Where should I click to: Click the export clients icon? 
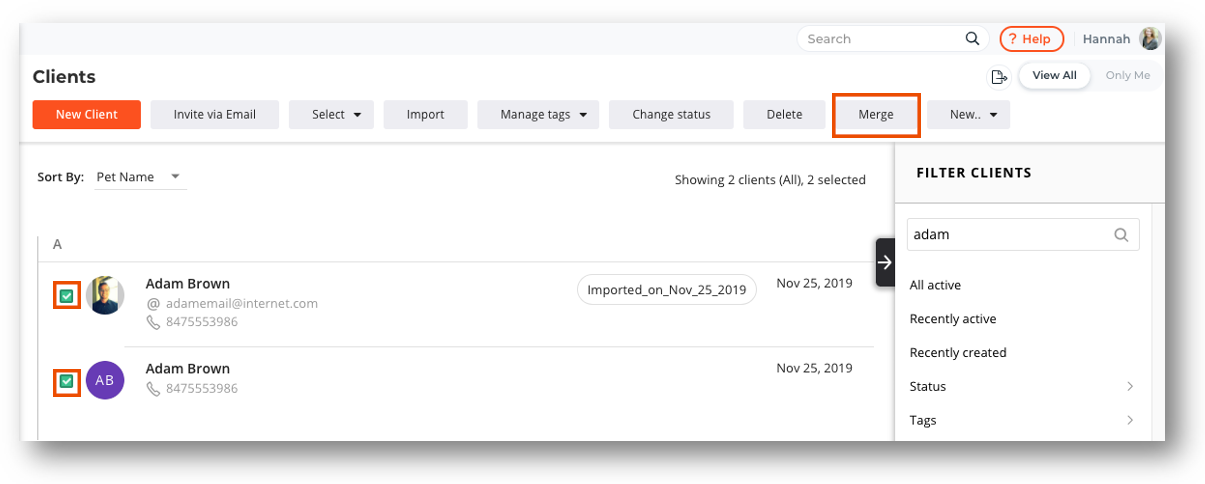click(998, 77)
